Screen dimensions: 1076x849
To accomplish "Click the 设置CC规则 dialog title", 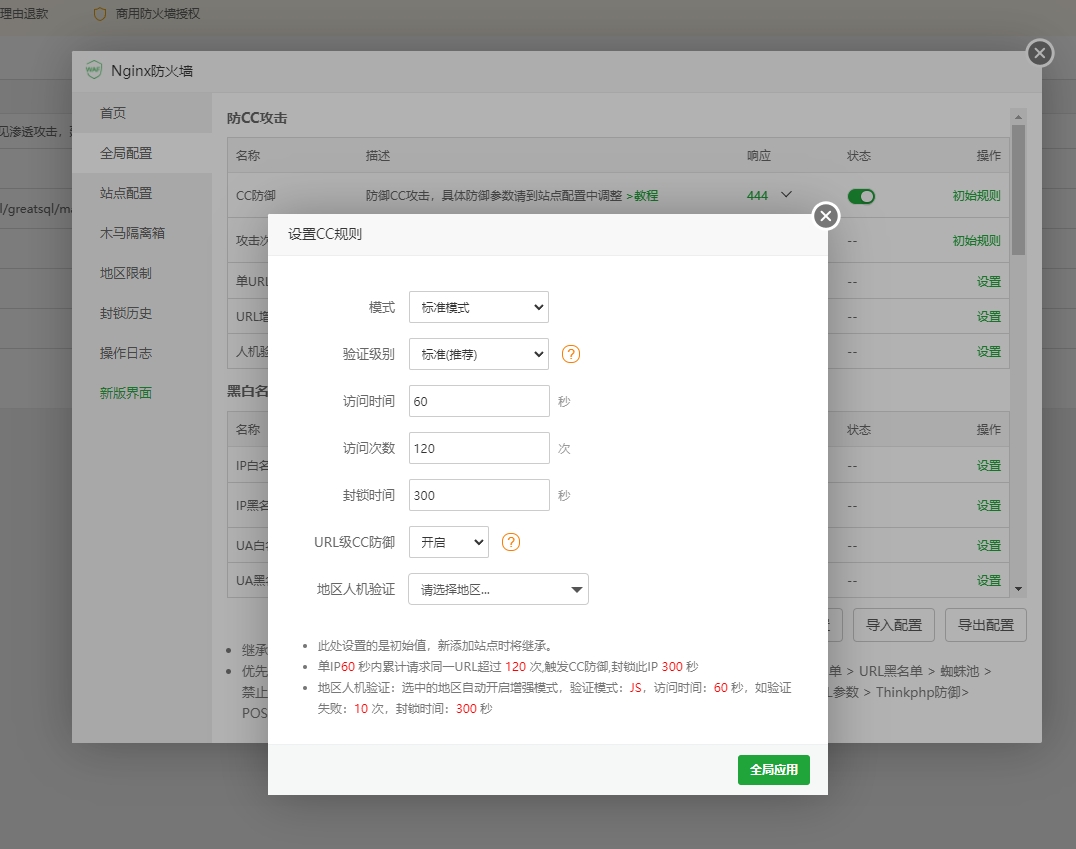I will click(325, 234).
